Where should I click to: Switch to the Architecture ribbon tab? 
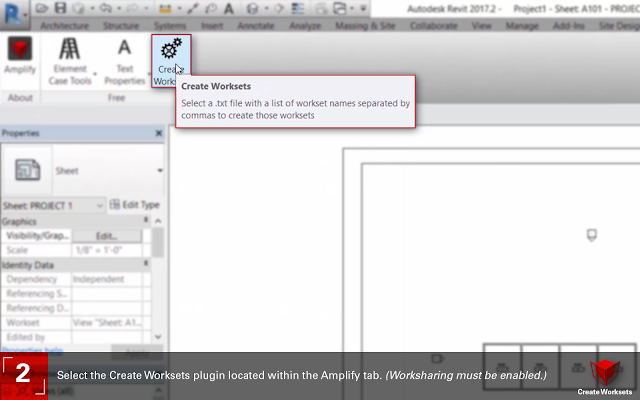point(64,26)
